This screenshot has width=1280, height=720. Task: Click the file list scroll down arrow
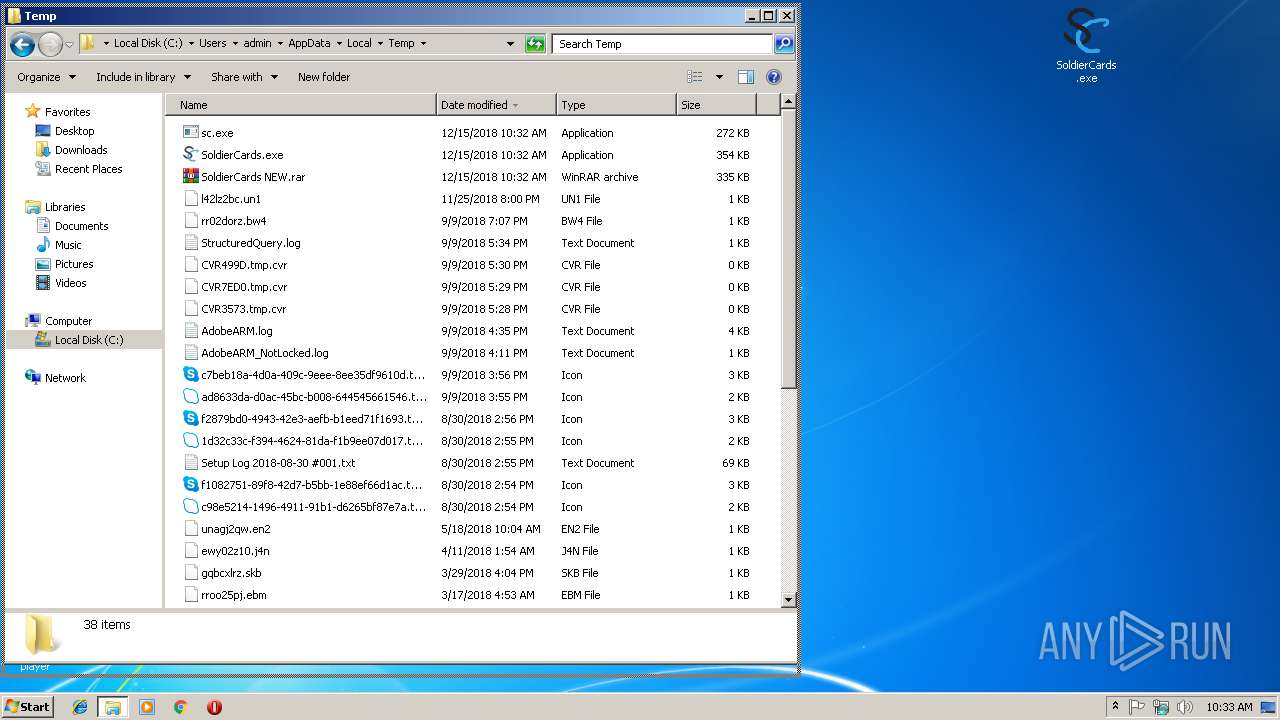tap(788, 599)
